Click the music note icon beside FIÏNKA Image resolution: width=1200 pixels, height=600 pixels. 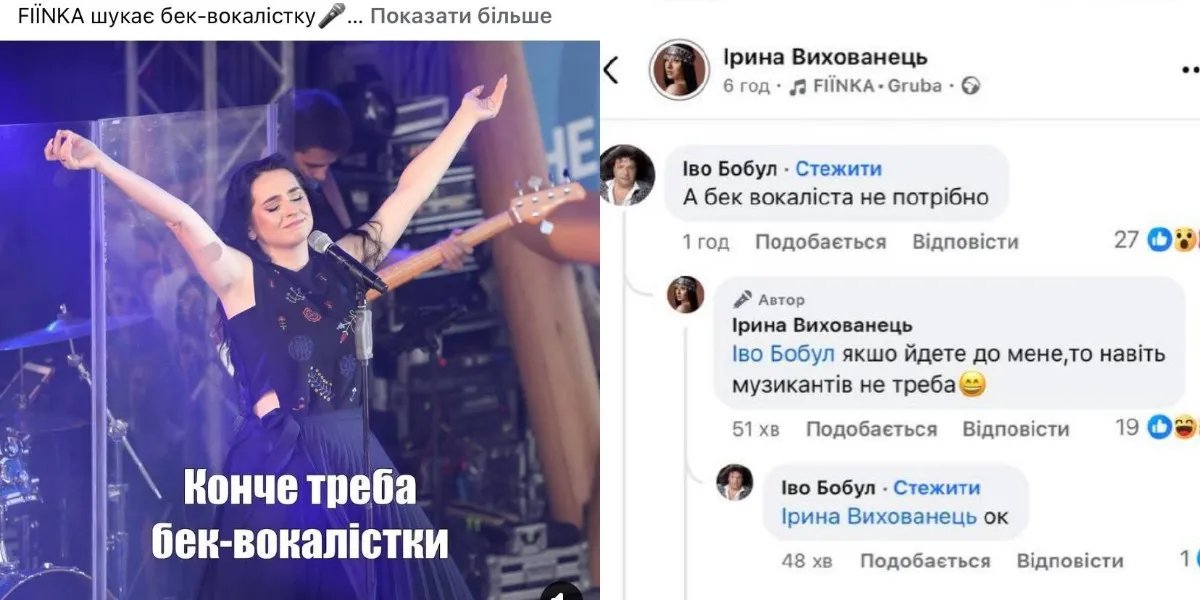pyautogui.click(x=797, y=86)
